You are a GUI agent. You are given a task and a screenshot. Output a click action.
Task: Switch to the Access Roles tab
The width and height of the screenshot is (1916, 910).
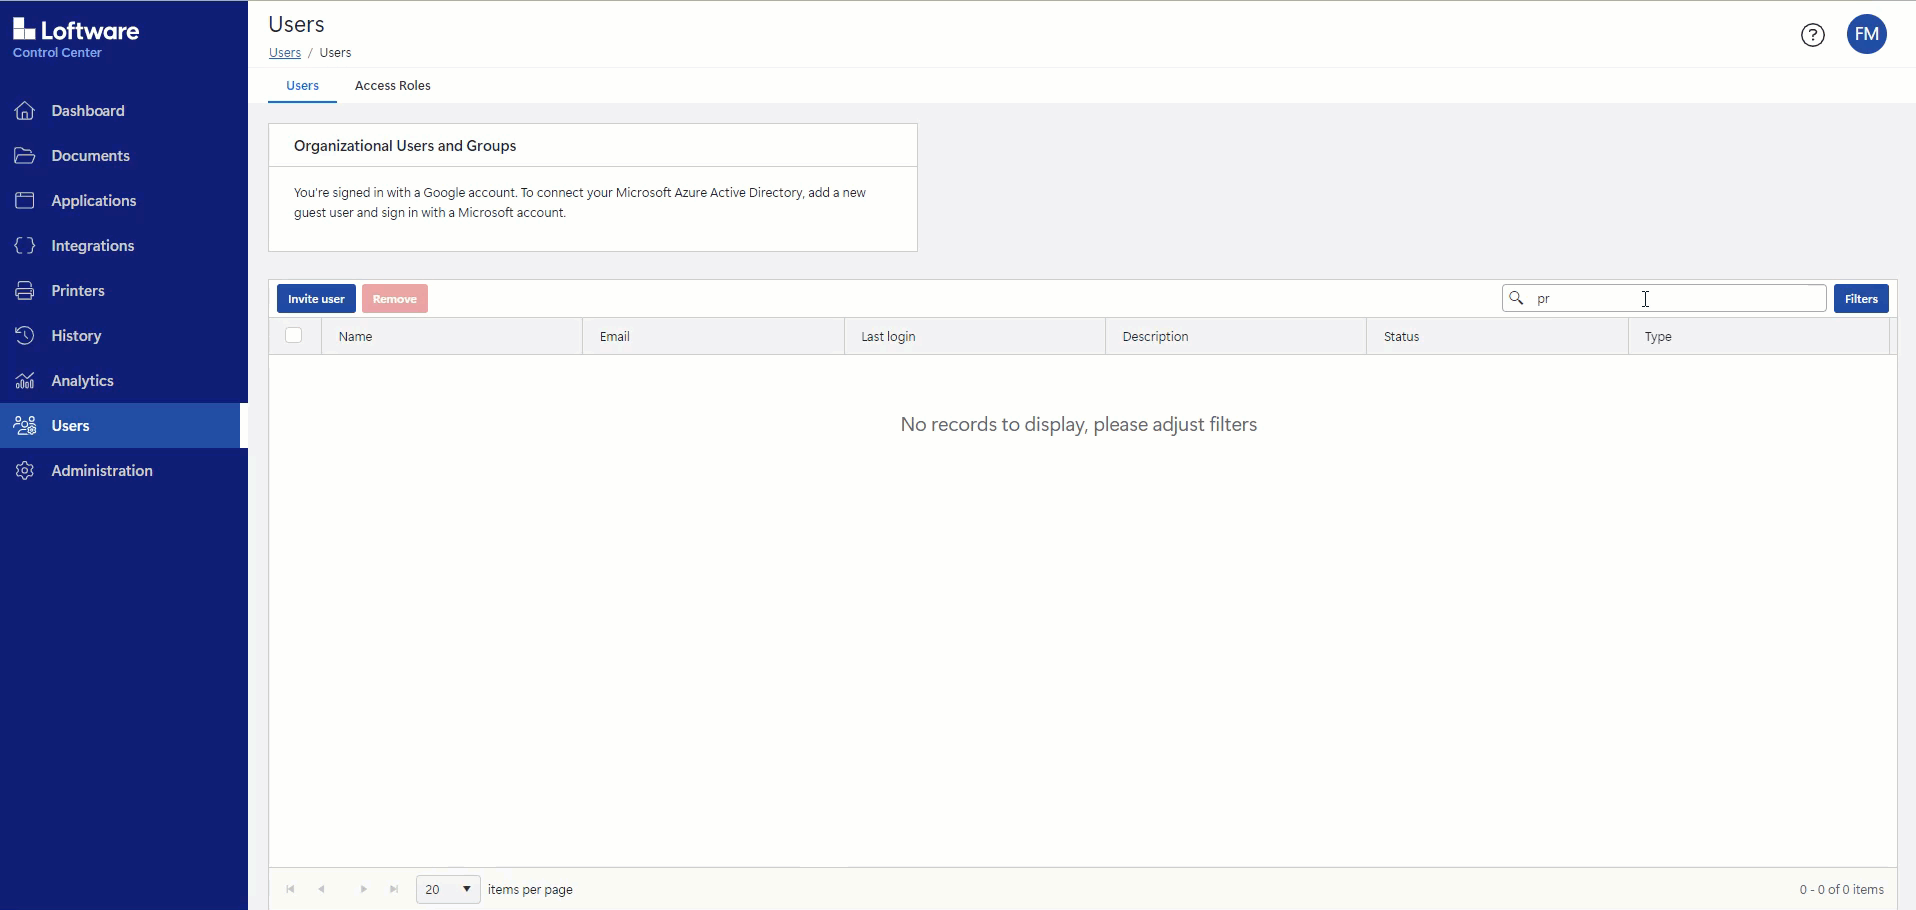pyautogui.click(x=392, y=86)
